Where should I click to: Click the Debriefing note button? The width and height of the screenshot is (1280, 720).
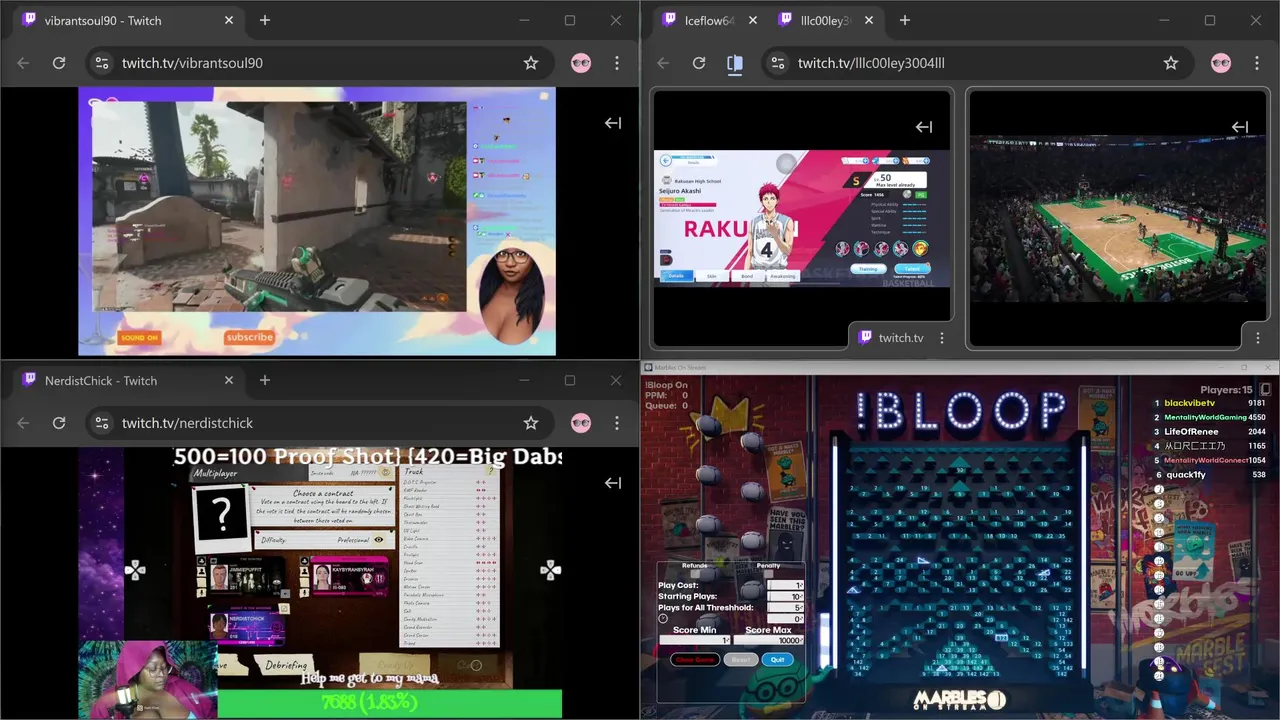tap(287, 664)
